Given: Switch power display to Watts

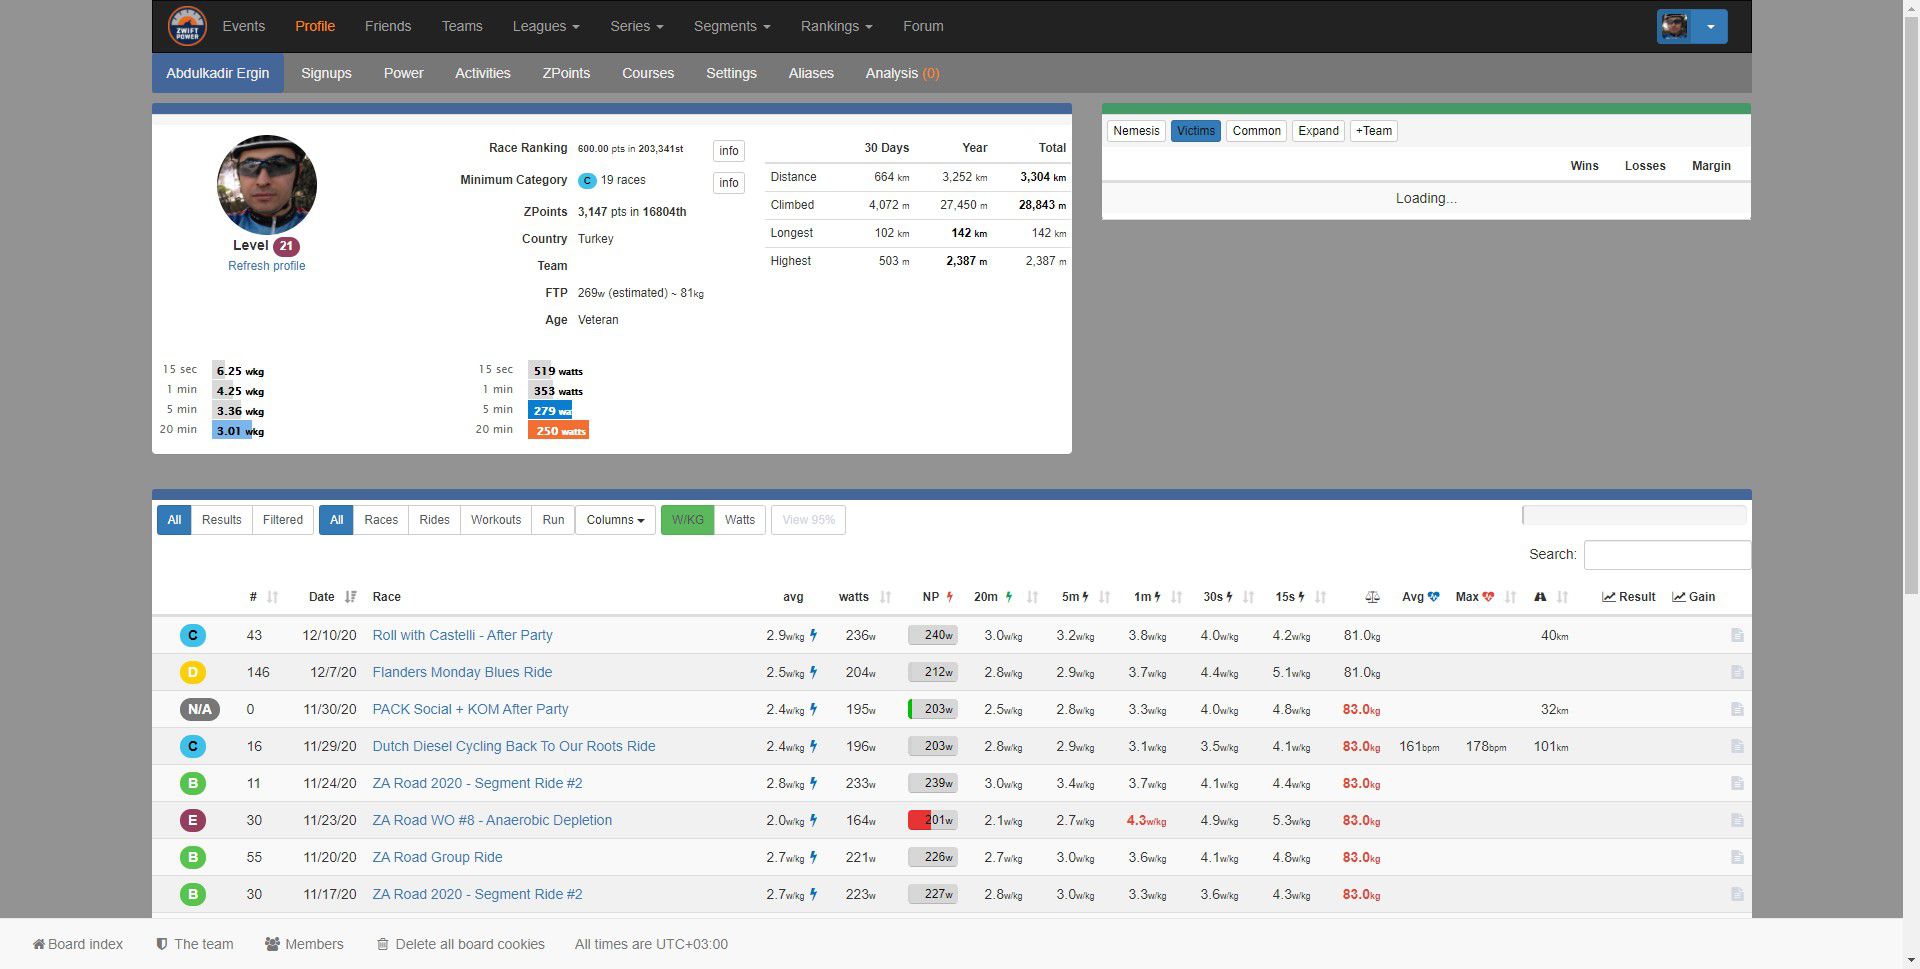Looking at the screenshot, I should coord(740,520).
